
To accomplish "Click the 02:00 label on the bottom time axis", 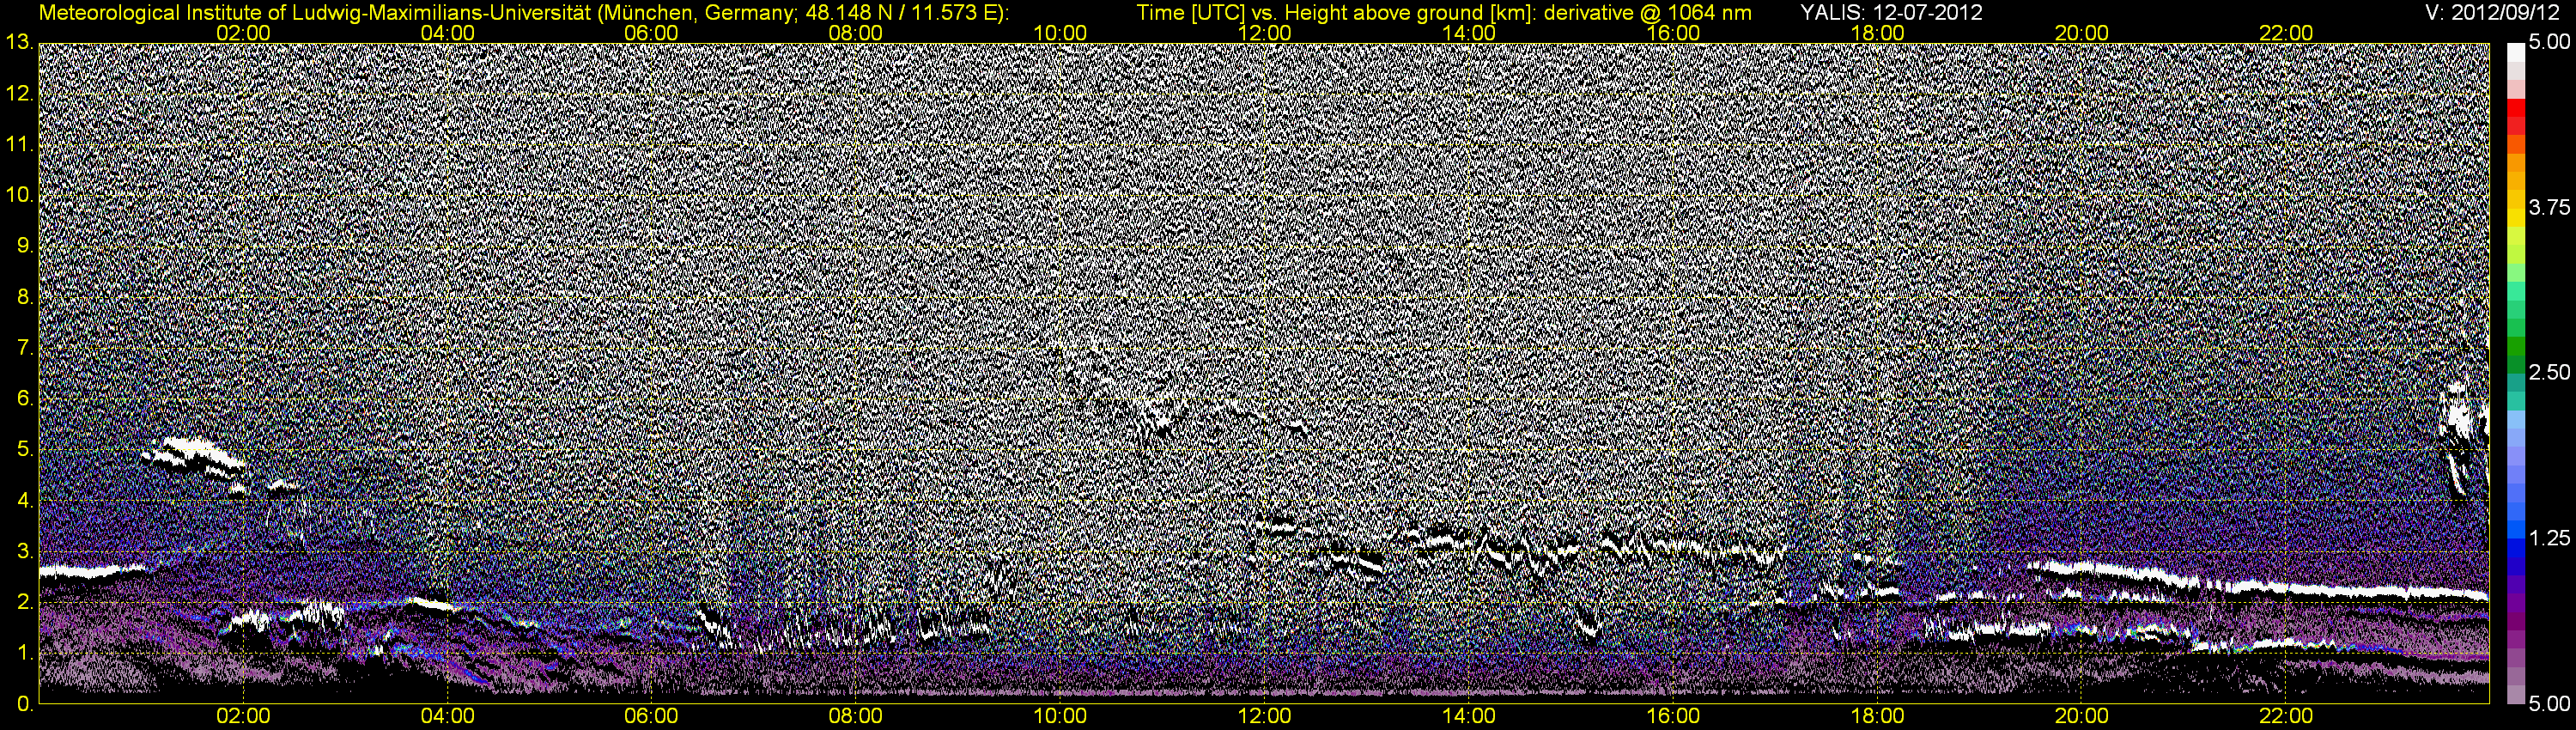I will (243, 717).
